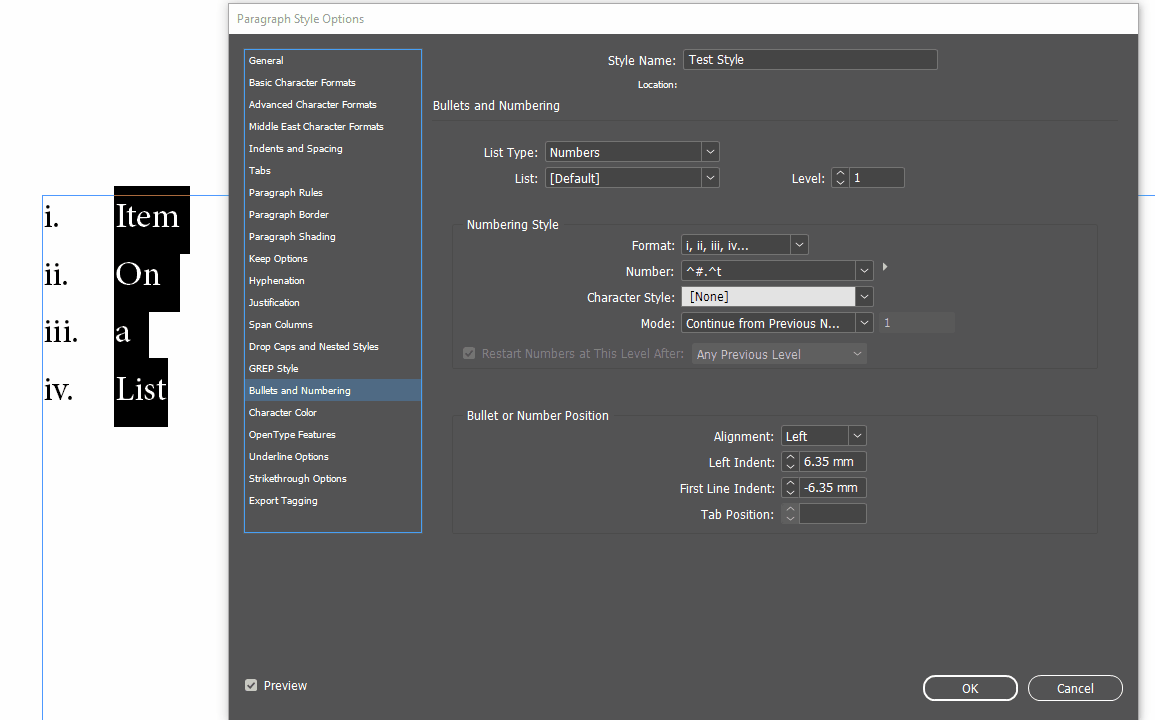The image size is (1155, 720).
Task: Increase Left Indent using the stepper
Action: 790,456
